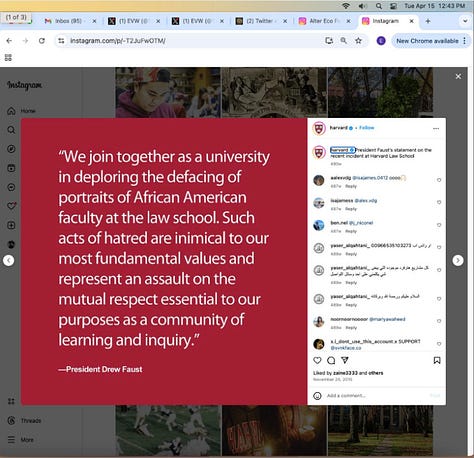Open post options three-dot menu
474x458 pixels.
pos(436,129)
